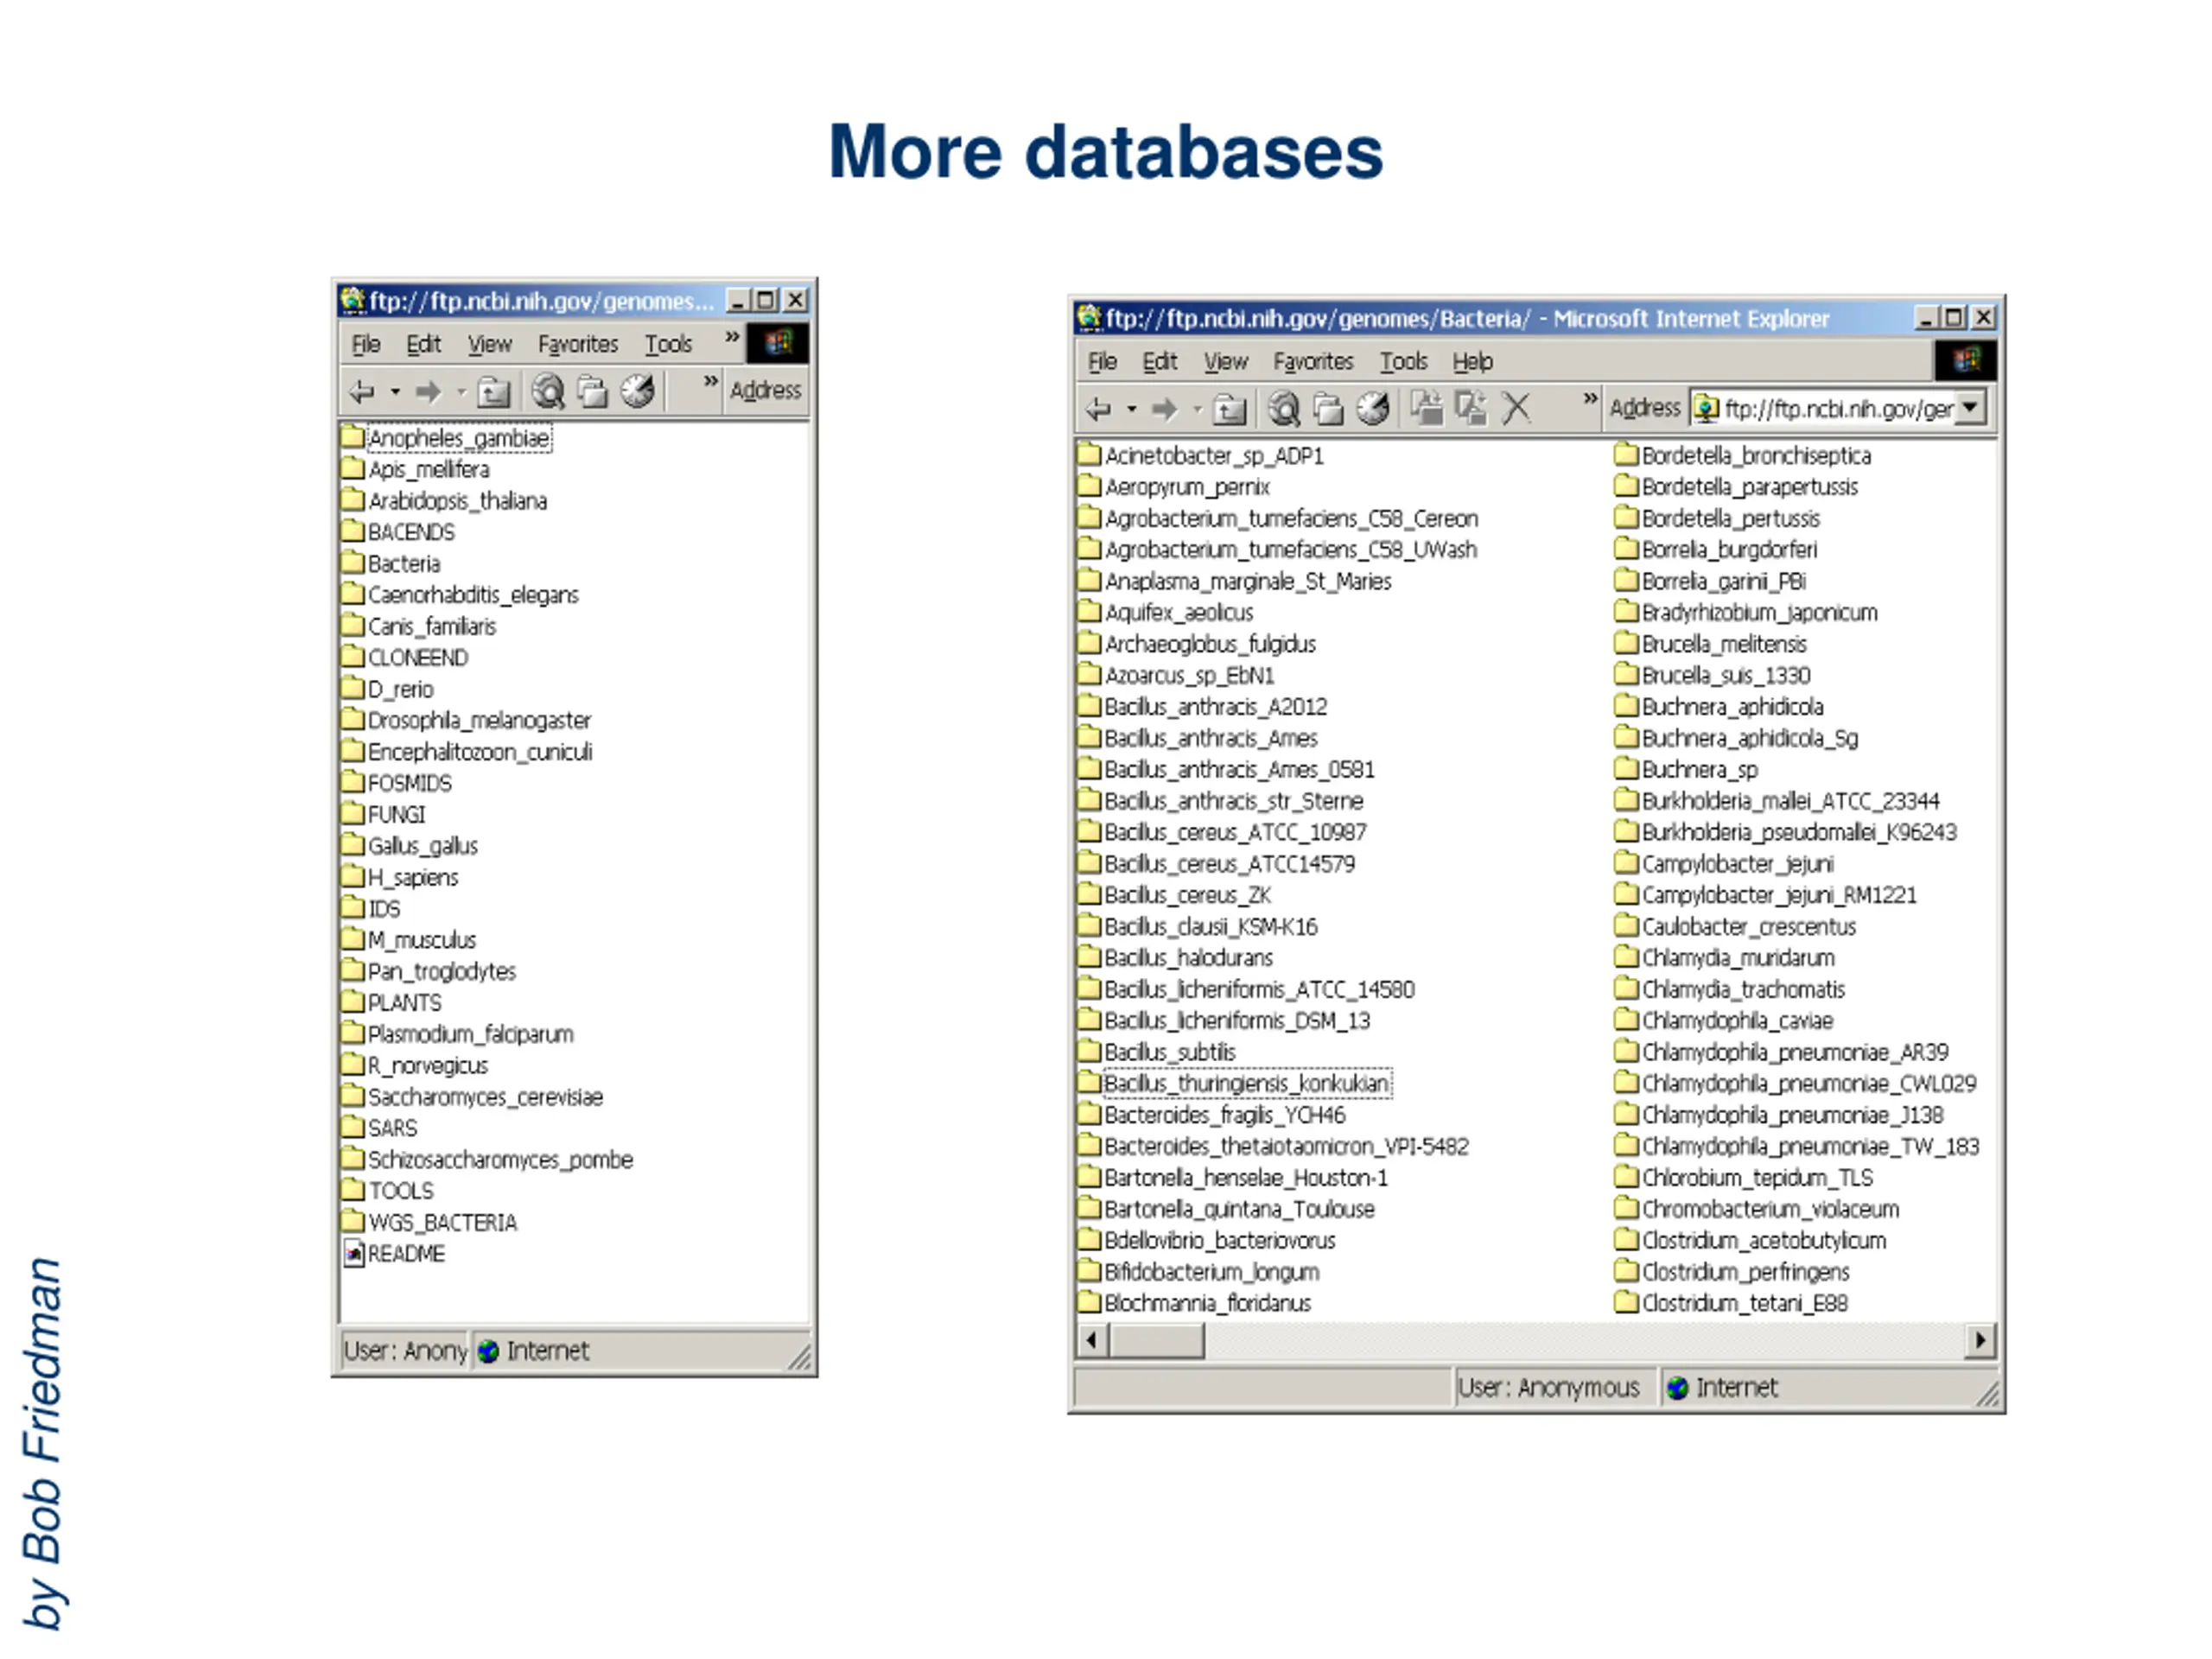Select Campylobacter_jejuni_RM1221 folder
2212x1659 pixels.
tap(1766, 894)
